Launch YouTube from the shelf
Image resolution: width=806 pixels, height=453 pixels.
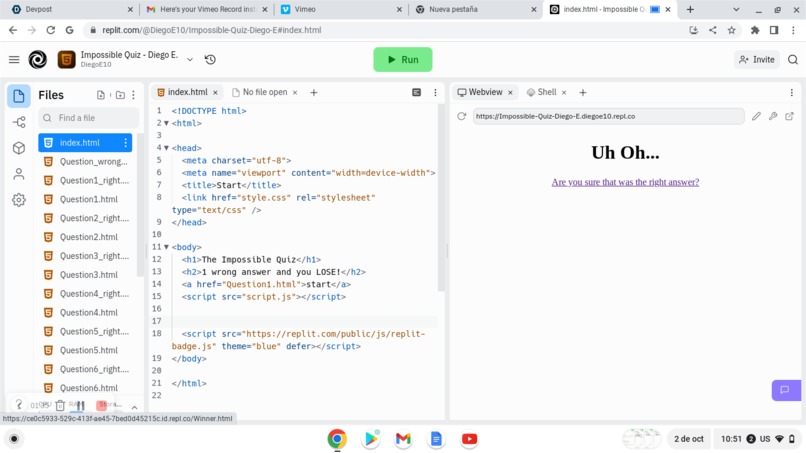pos(469,439)
